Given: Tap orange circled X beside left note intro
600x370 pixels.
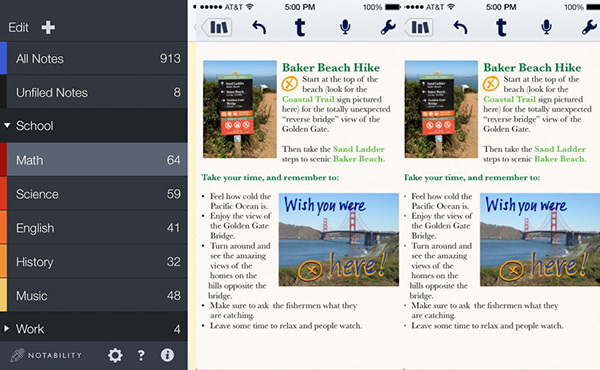Looking at the screenshot, I should (290, 83).
